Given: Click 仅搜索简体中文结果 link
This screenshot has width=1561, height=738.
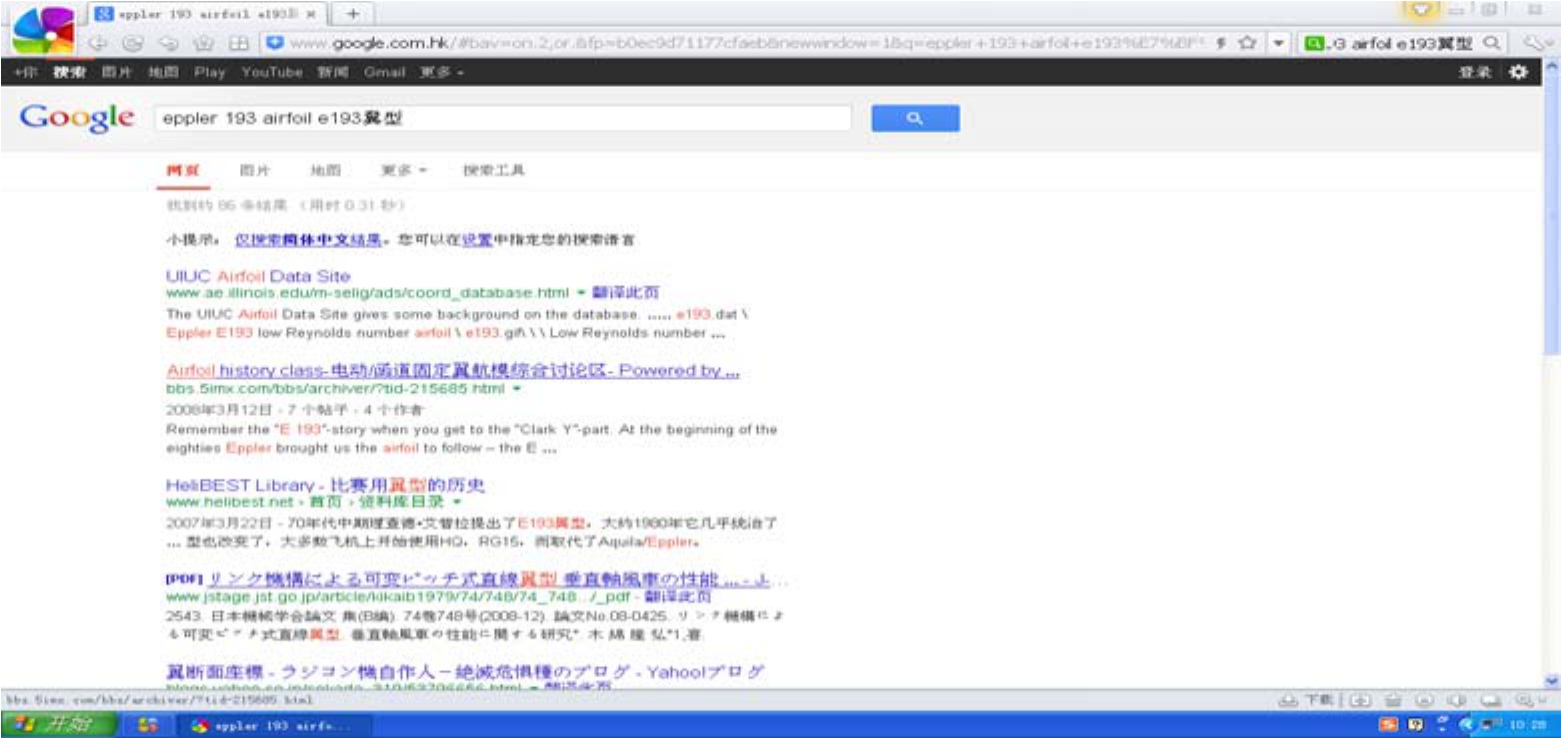Looking at the screenshot, I should pyautogui.click(x=310, y=240).
